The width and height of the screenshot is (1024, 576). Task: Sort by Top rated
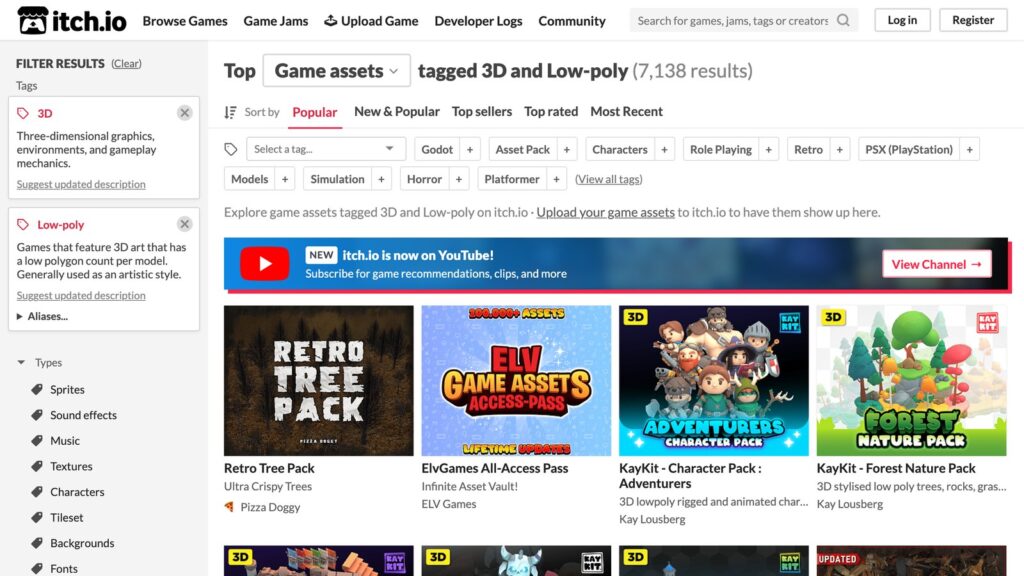pos(551,112)
